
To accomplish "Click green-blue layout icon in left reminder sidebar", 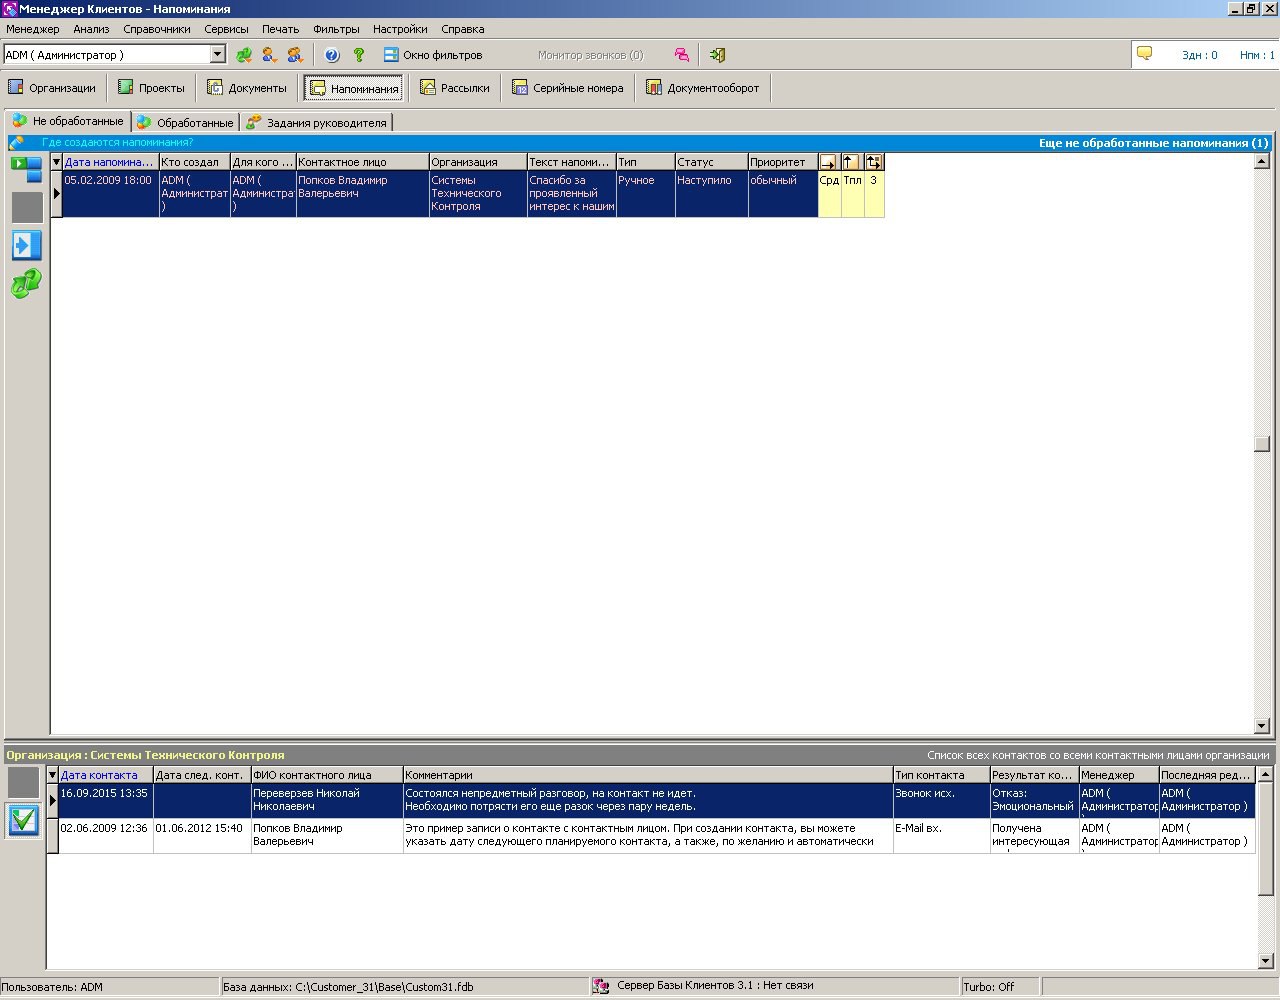I will coord(26,169).
